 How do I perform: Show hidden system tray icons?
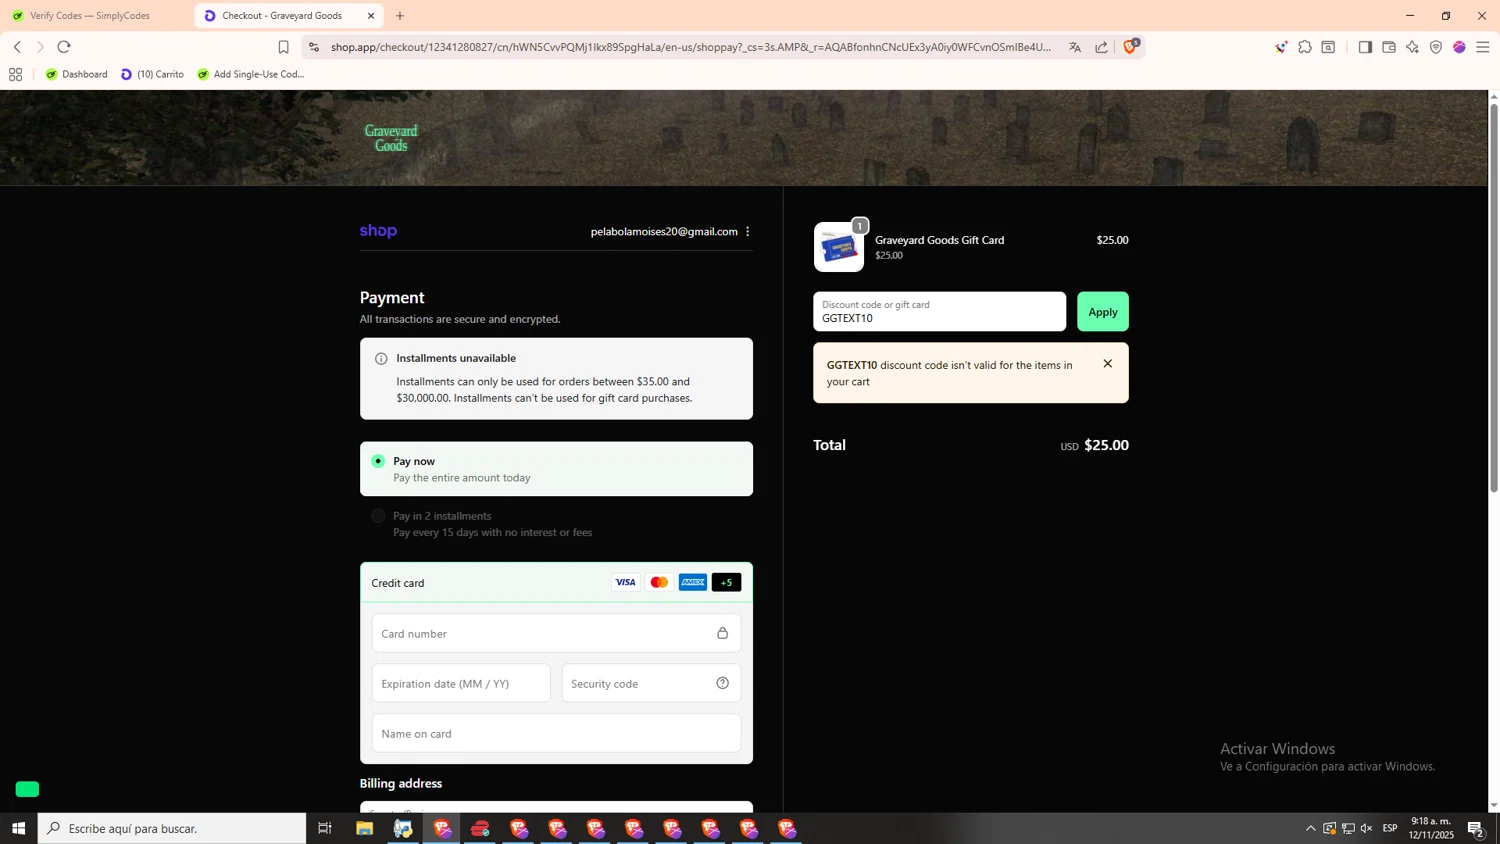tap(1310, 828)
